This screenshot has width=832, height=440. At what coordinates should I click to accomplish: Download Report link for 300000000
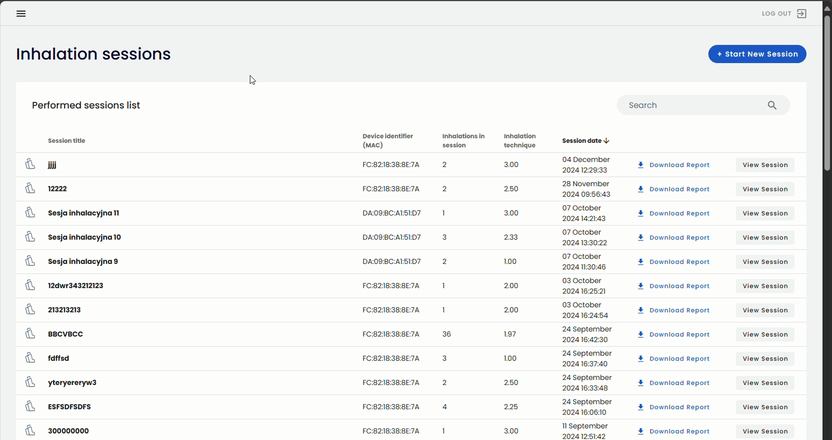[x=673, y=432]
